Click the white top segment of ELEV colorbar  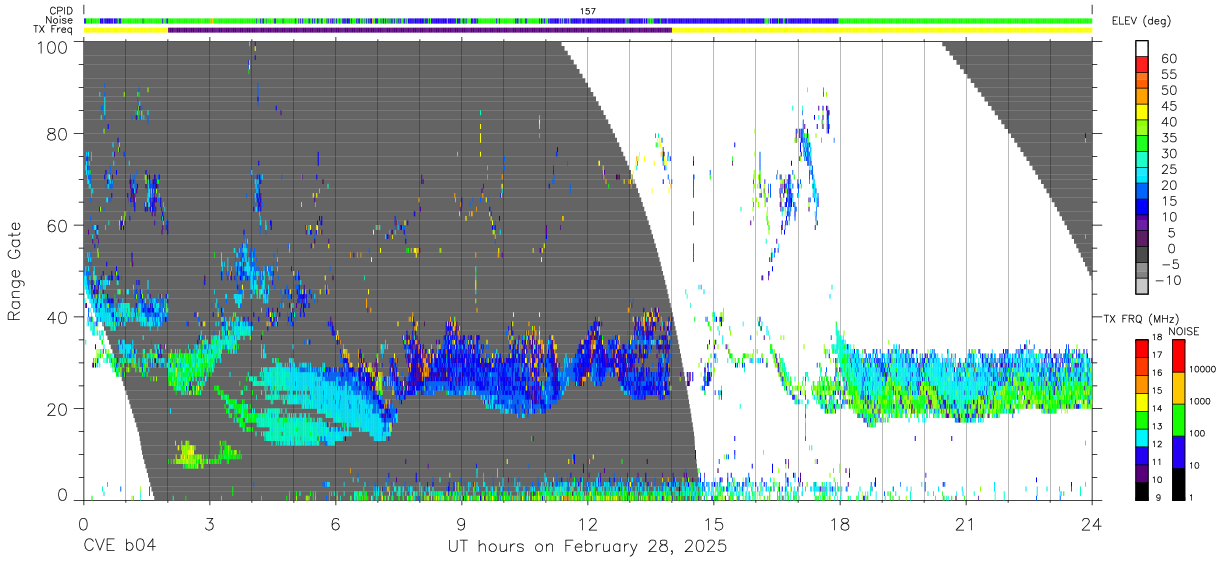pos(1143,49)
